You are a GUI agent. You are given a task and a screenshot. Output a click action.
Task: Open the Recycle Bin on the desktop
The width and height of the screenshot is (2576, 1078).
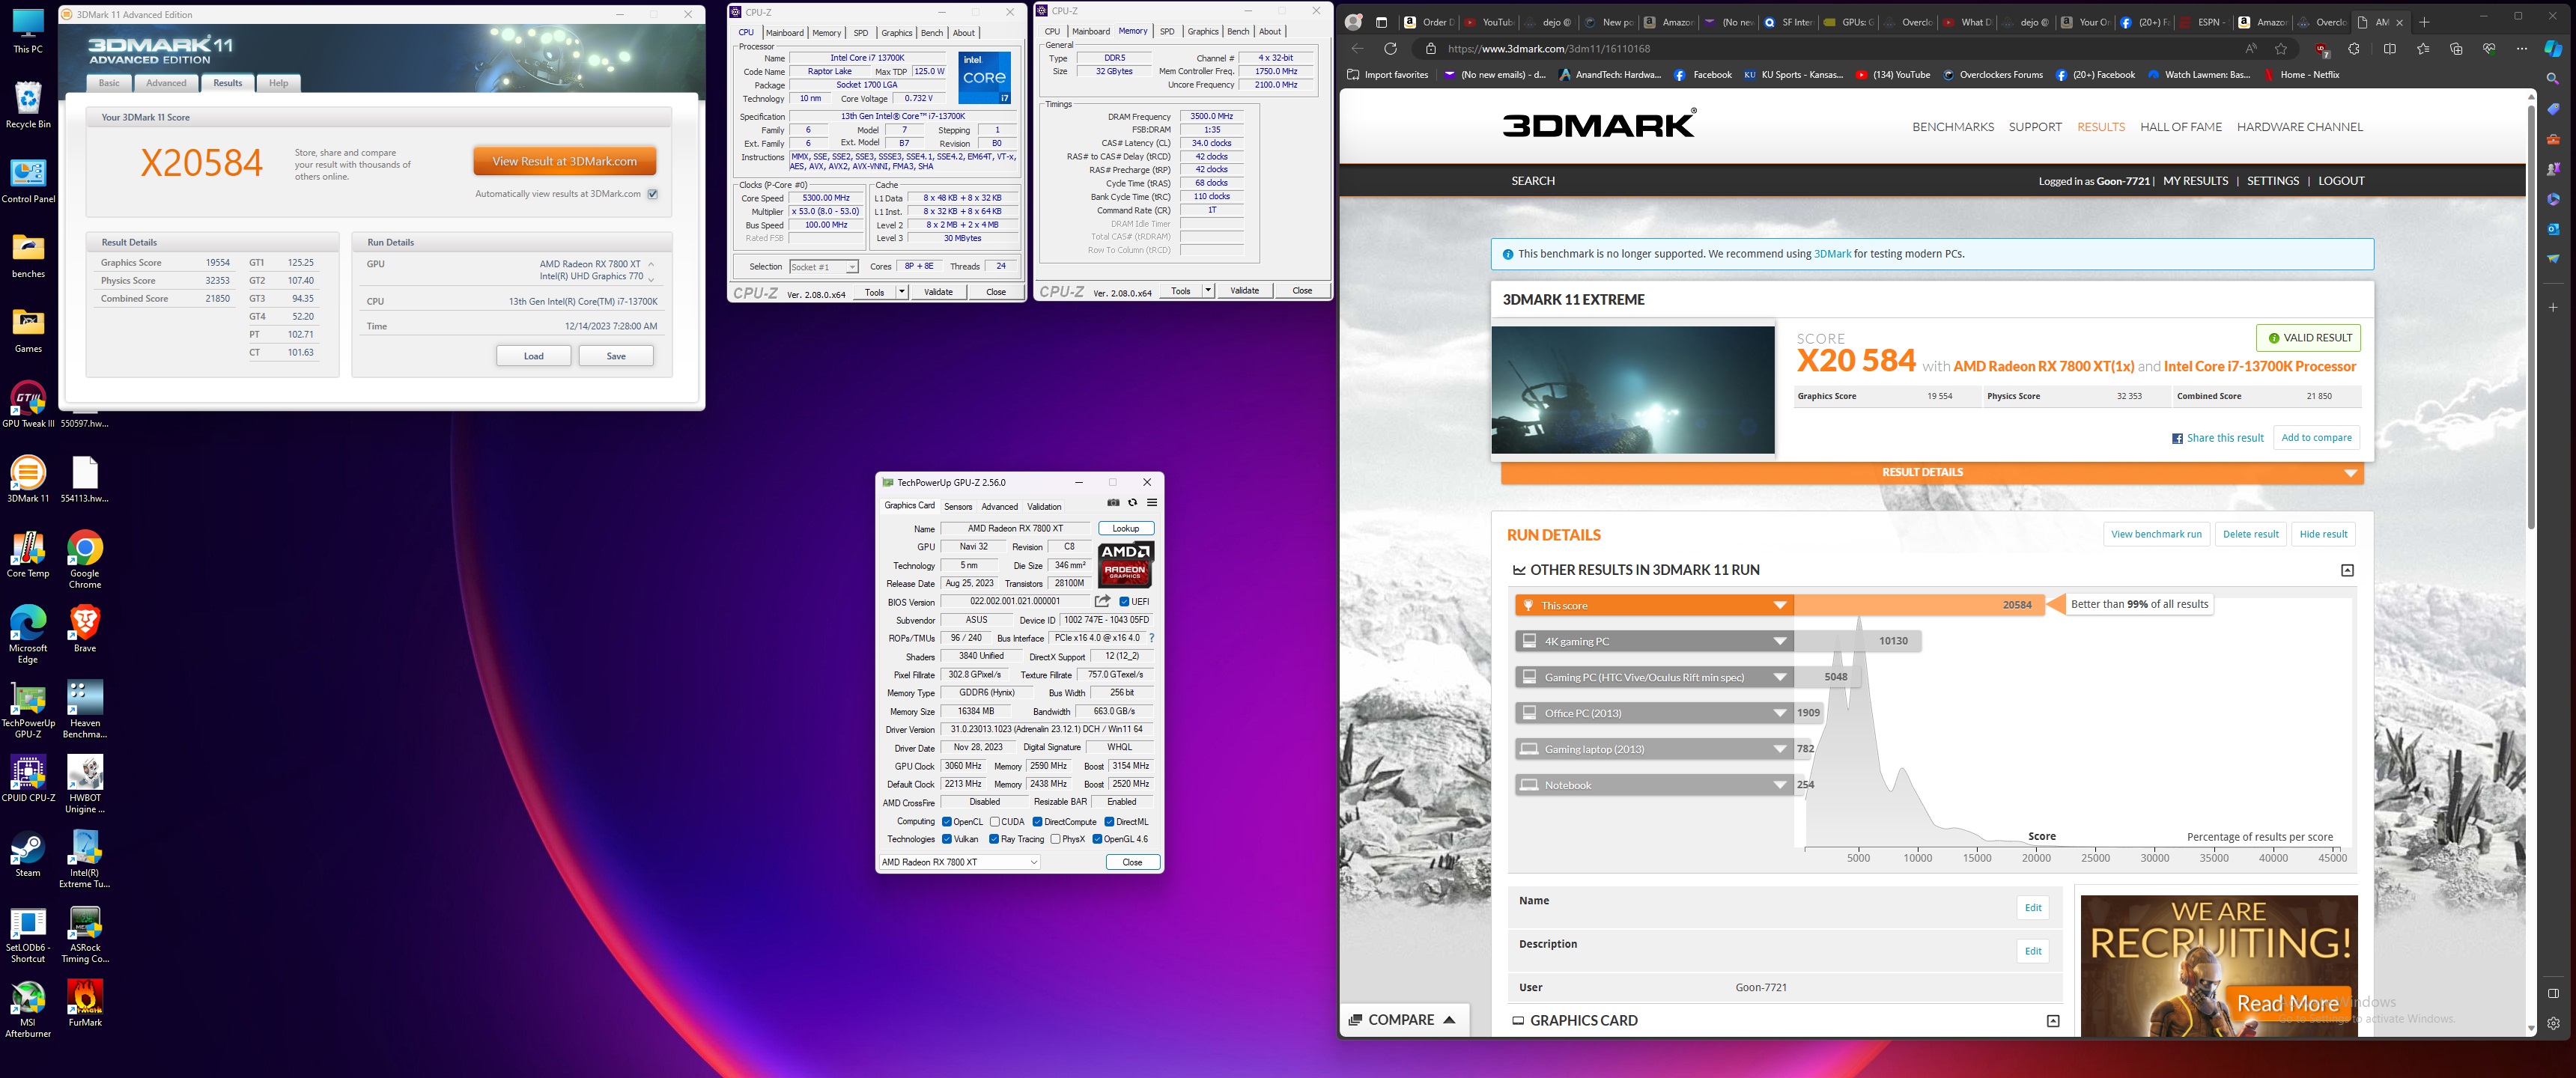click(28, 105)
